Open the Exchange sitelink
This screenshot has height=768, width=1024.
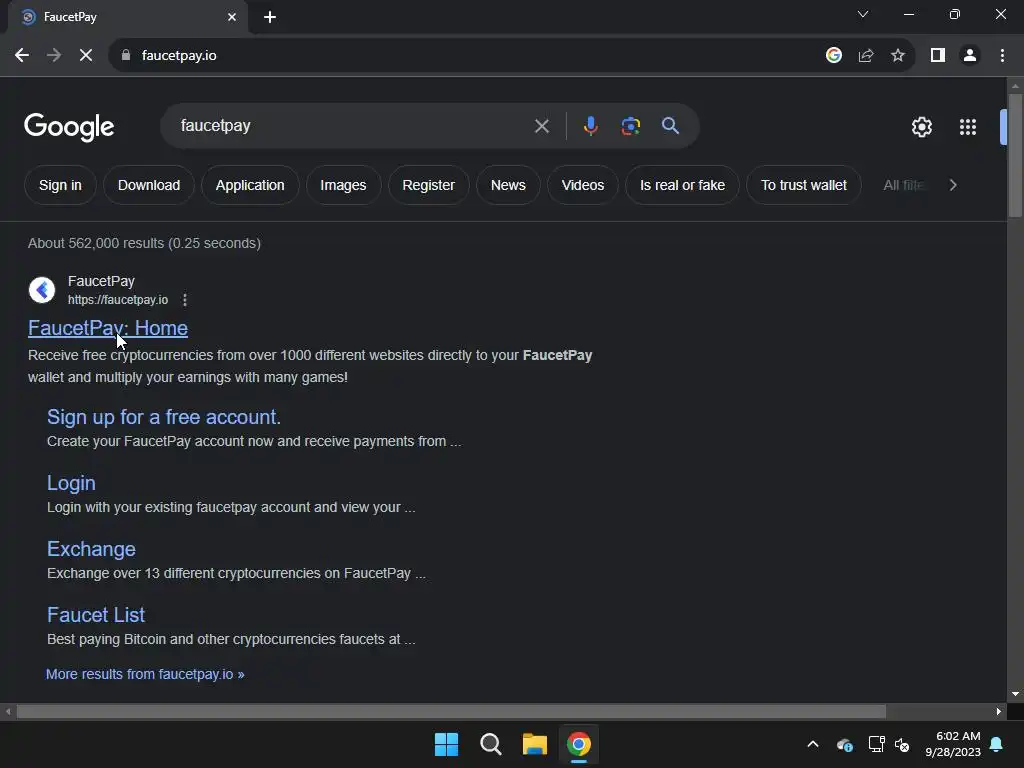(91, 549)
